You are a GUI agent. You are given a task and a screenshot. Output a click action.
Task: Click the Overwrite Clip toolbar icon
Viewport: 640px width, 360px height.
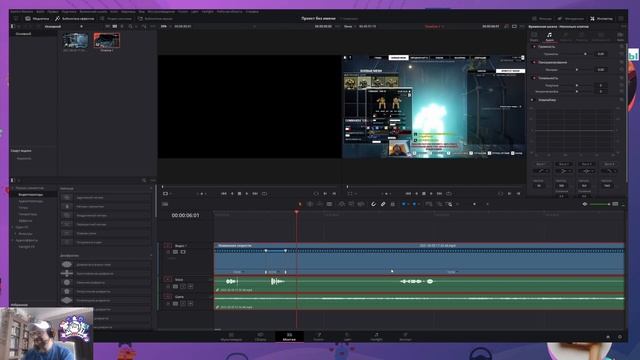point(351,204)
